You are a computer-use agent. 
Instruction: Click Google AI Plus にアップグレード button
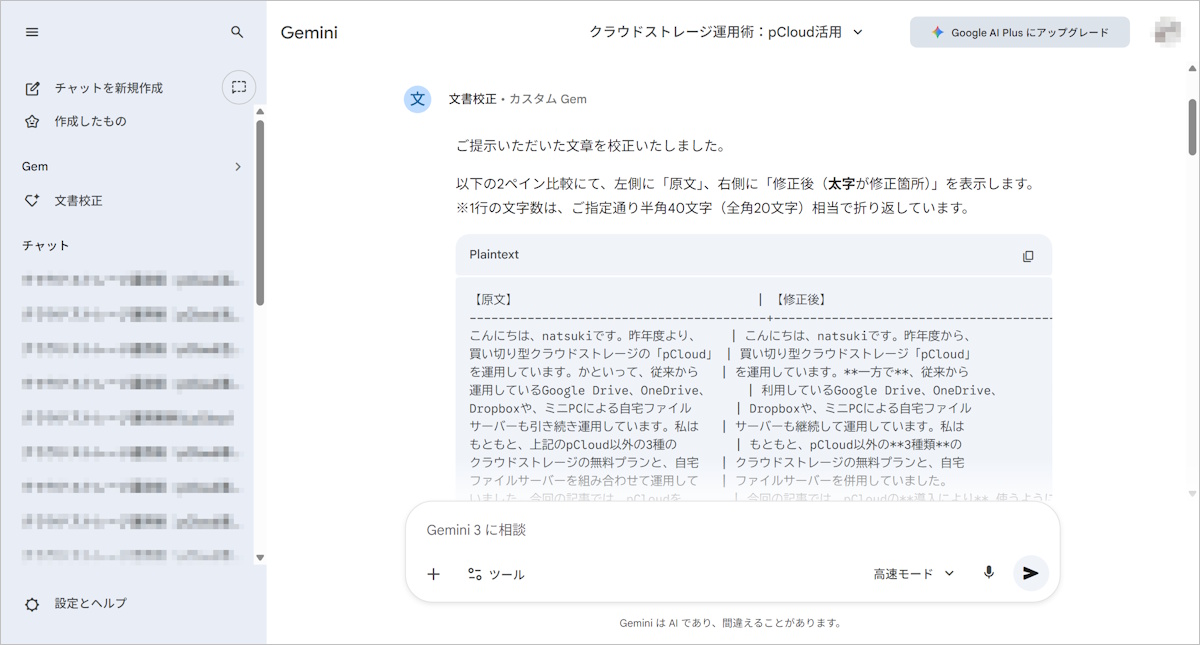coord(1019,32)
